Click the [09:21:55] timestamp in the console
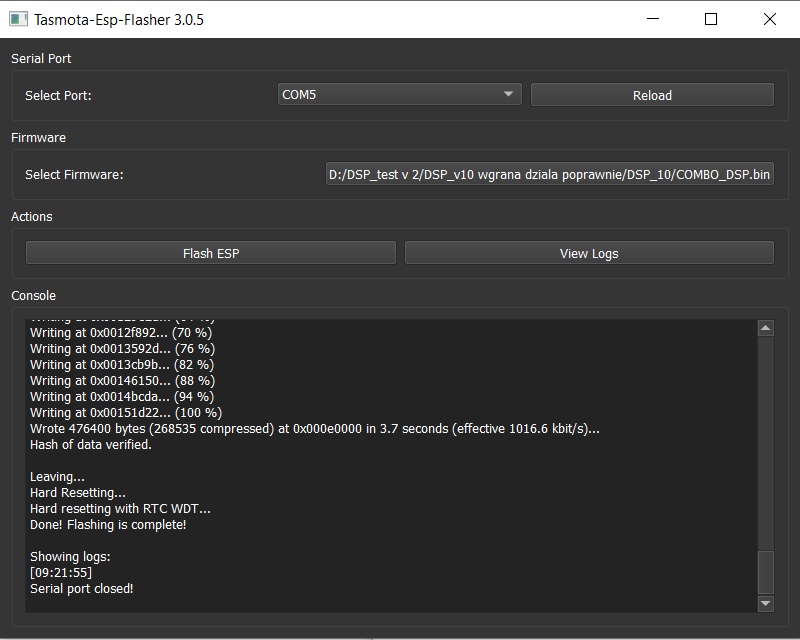Image resolution: width=800 pixels, height=640 pixels. point(61,572)
